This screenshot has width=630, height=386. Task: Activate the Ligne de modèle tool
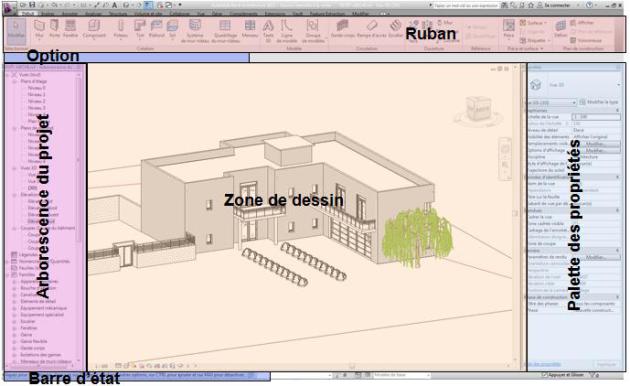click(x=287, y=31)
